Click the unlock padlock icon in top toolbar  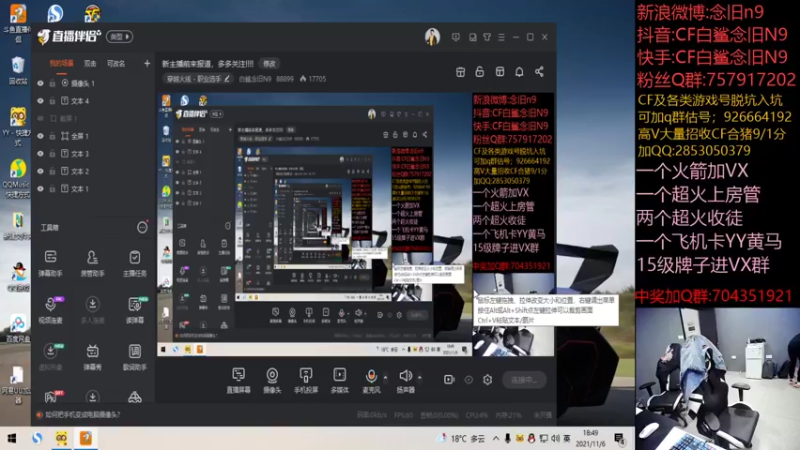coord(480,72)
